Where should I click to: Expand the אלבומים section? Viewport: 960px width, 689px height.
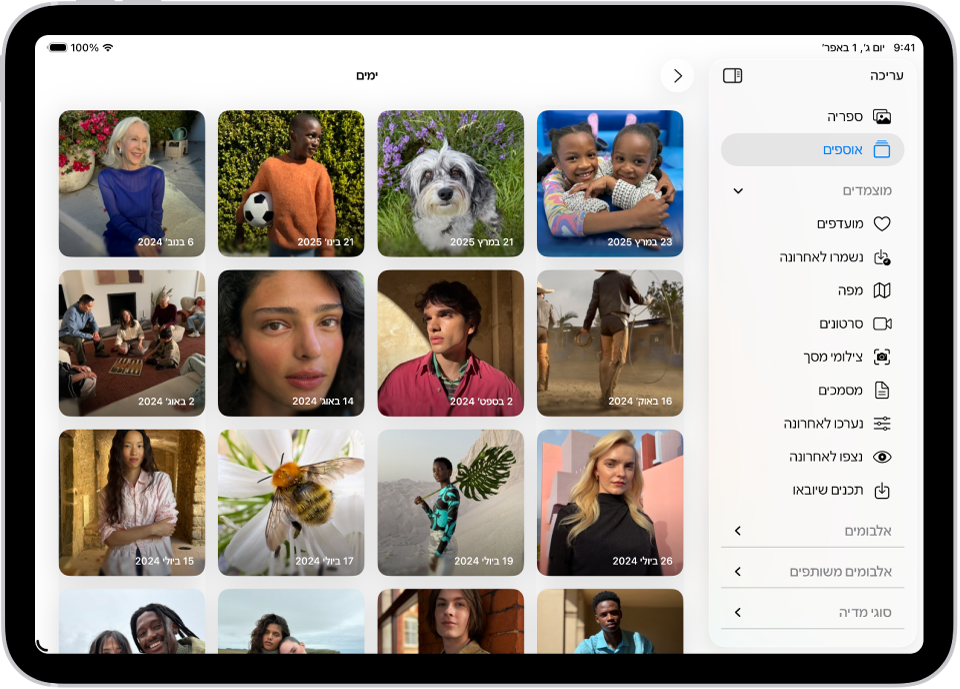tap(738, 531)
